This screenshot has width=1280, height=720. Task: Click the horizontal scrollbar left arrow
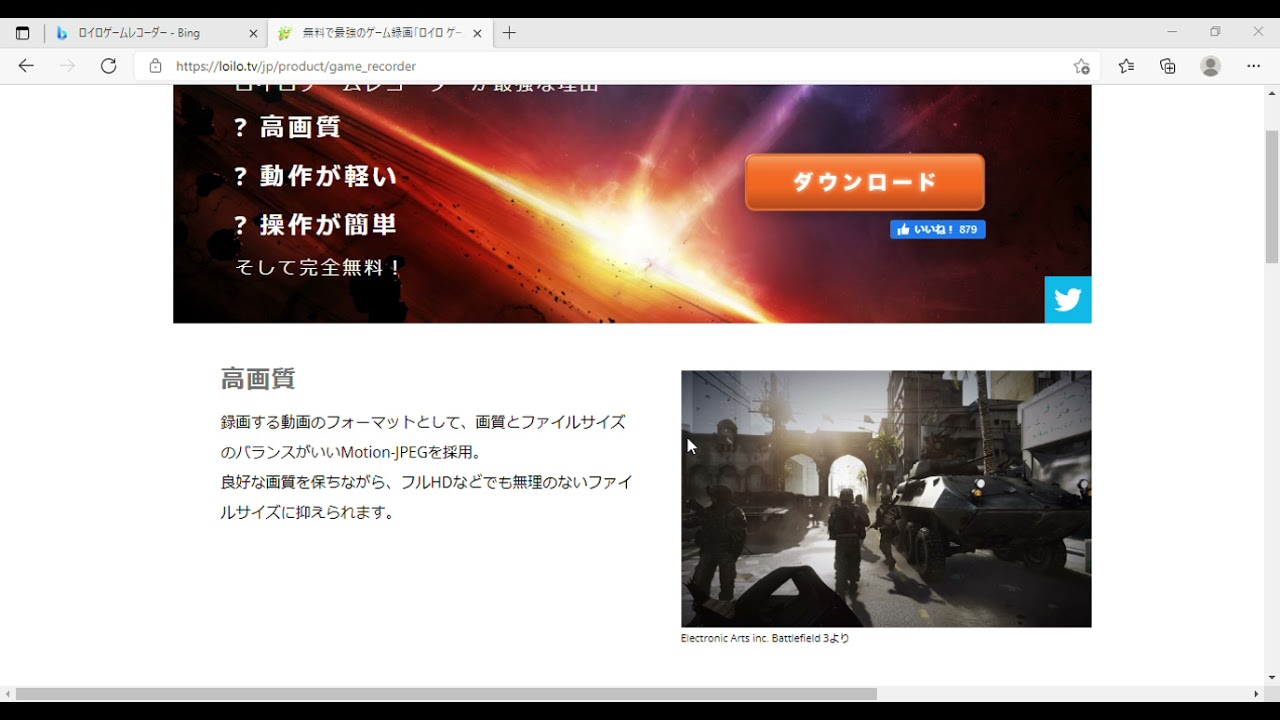pyautogui.click(x=8, y=694)
